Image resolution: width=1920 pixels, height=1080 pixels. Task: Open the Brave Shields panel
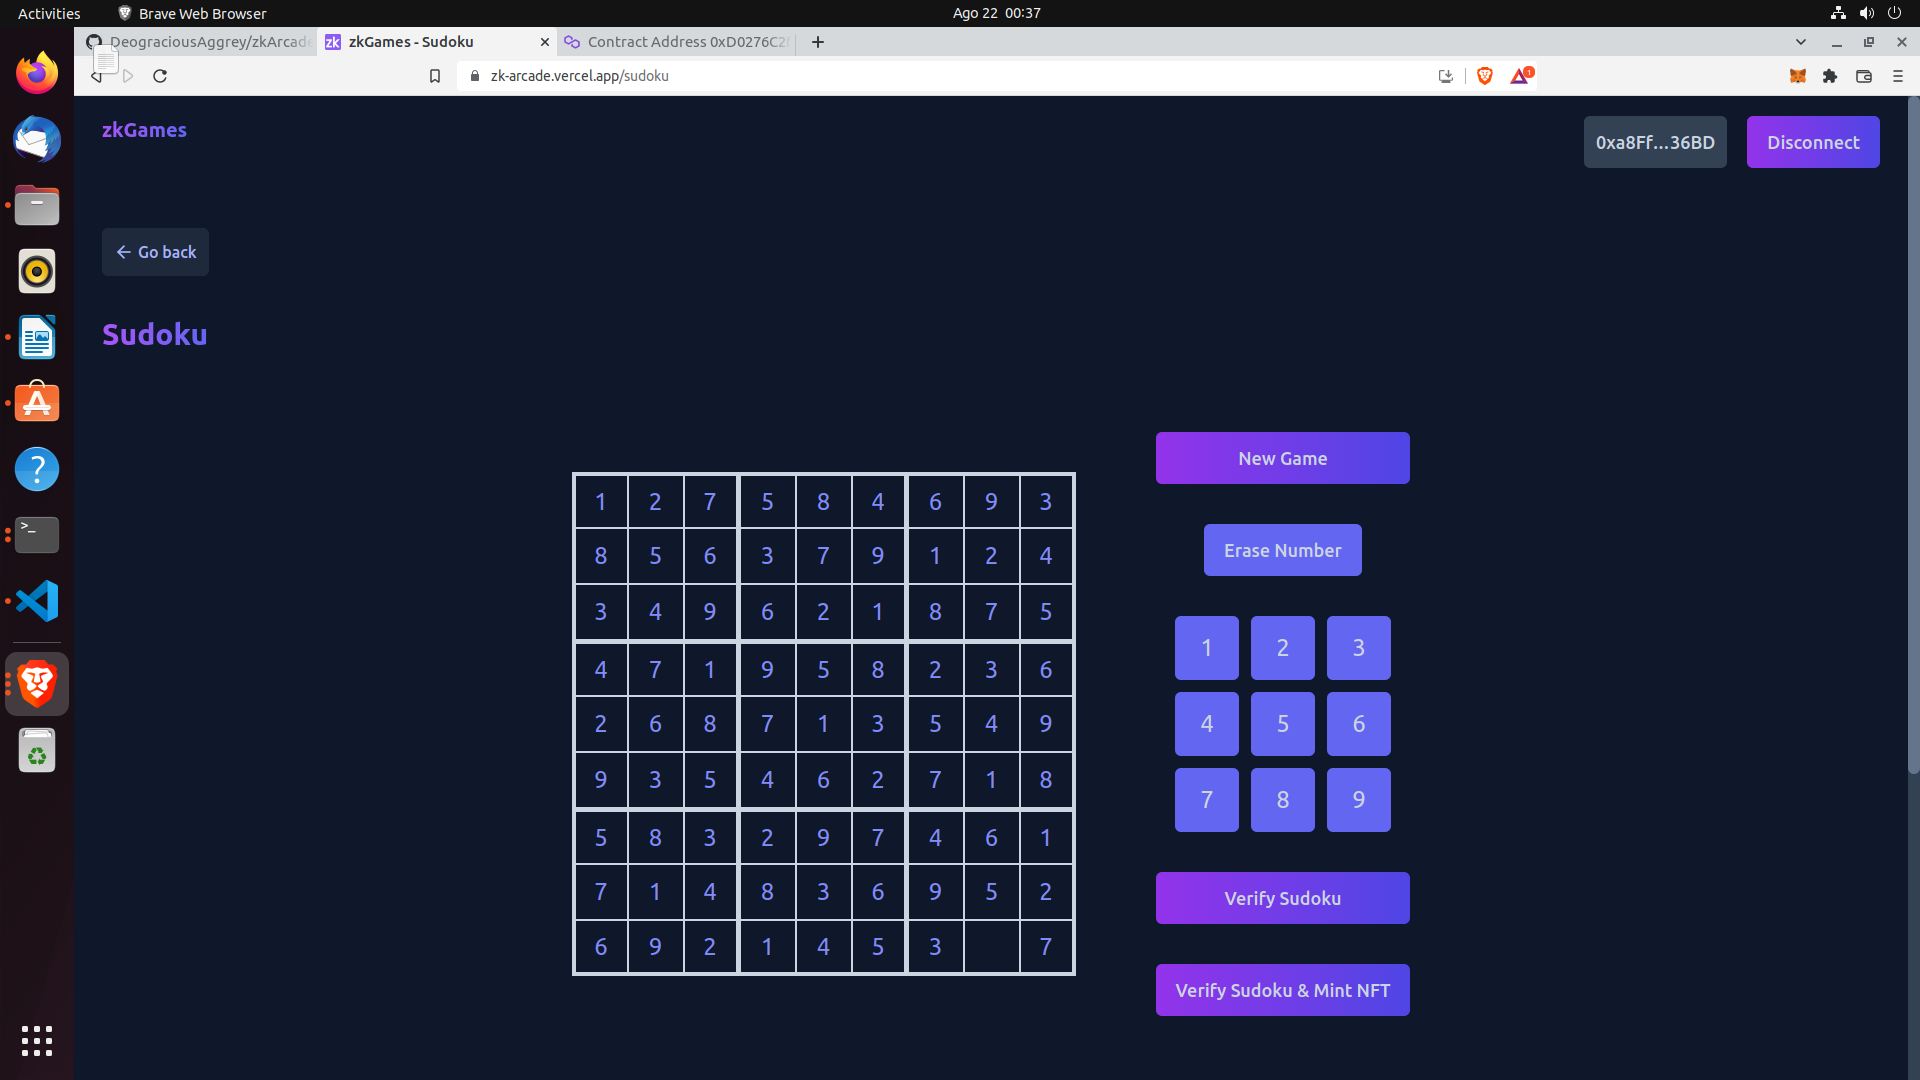coord(1484,76)
